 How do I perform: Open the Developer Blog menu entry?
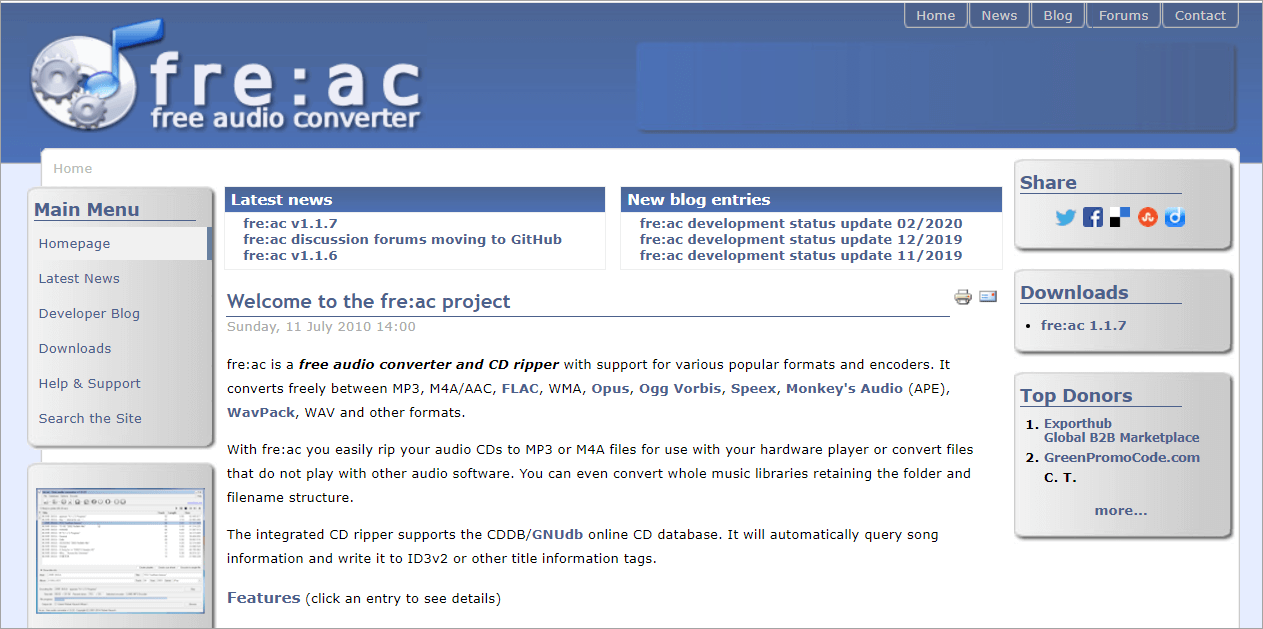(89, 313)
